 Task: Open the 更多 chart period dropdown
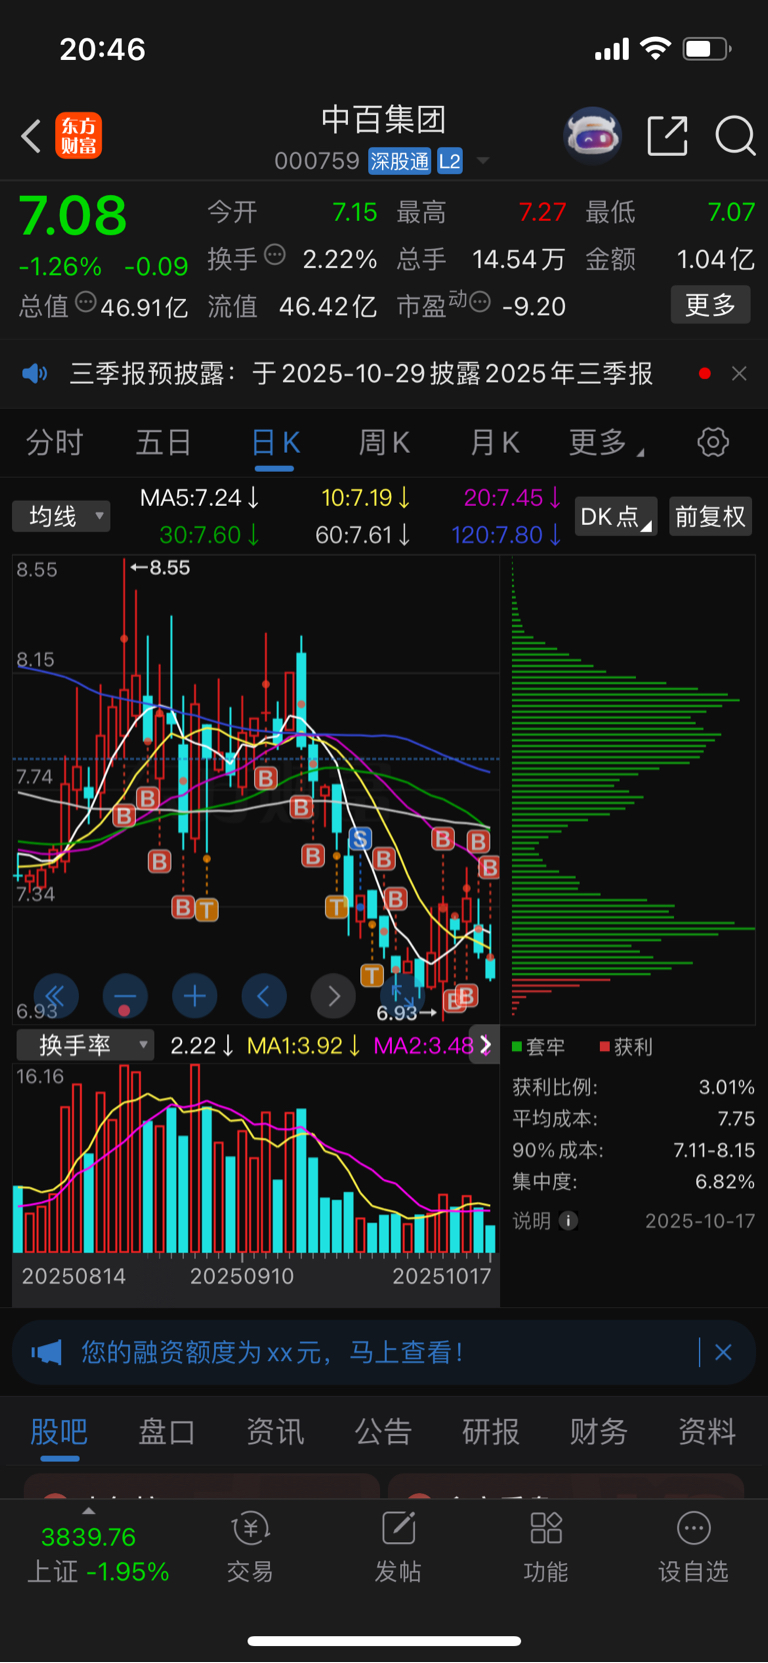(x=606, y=442)
